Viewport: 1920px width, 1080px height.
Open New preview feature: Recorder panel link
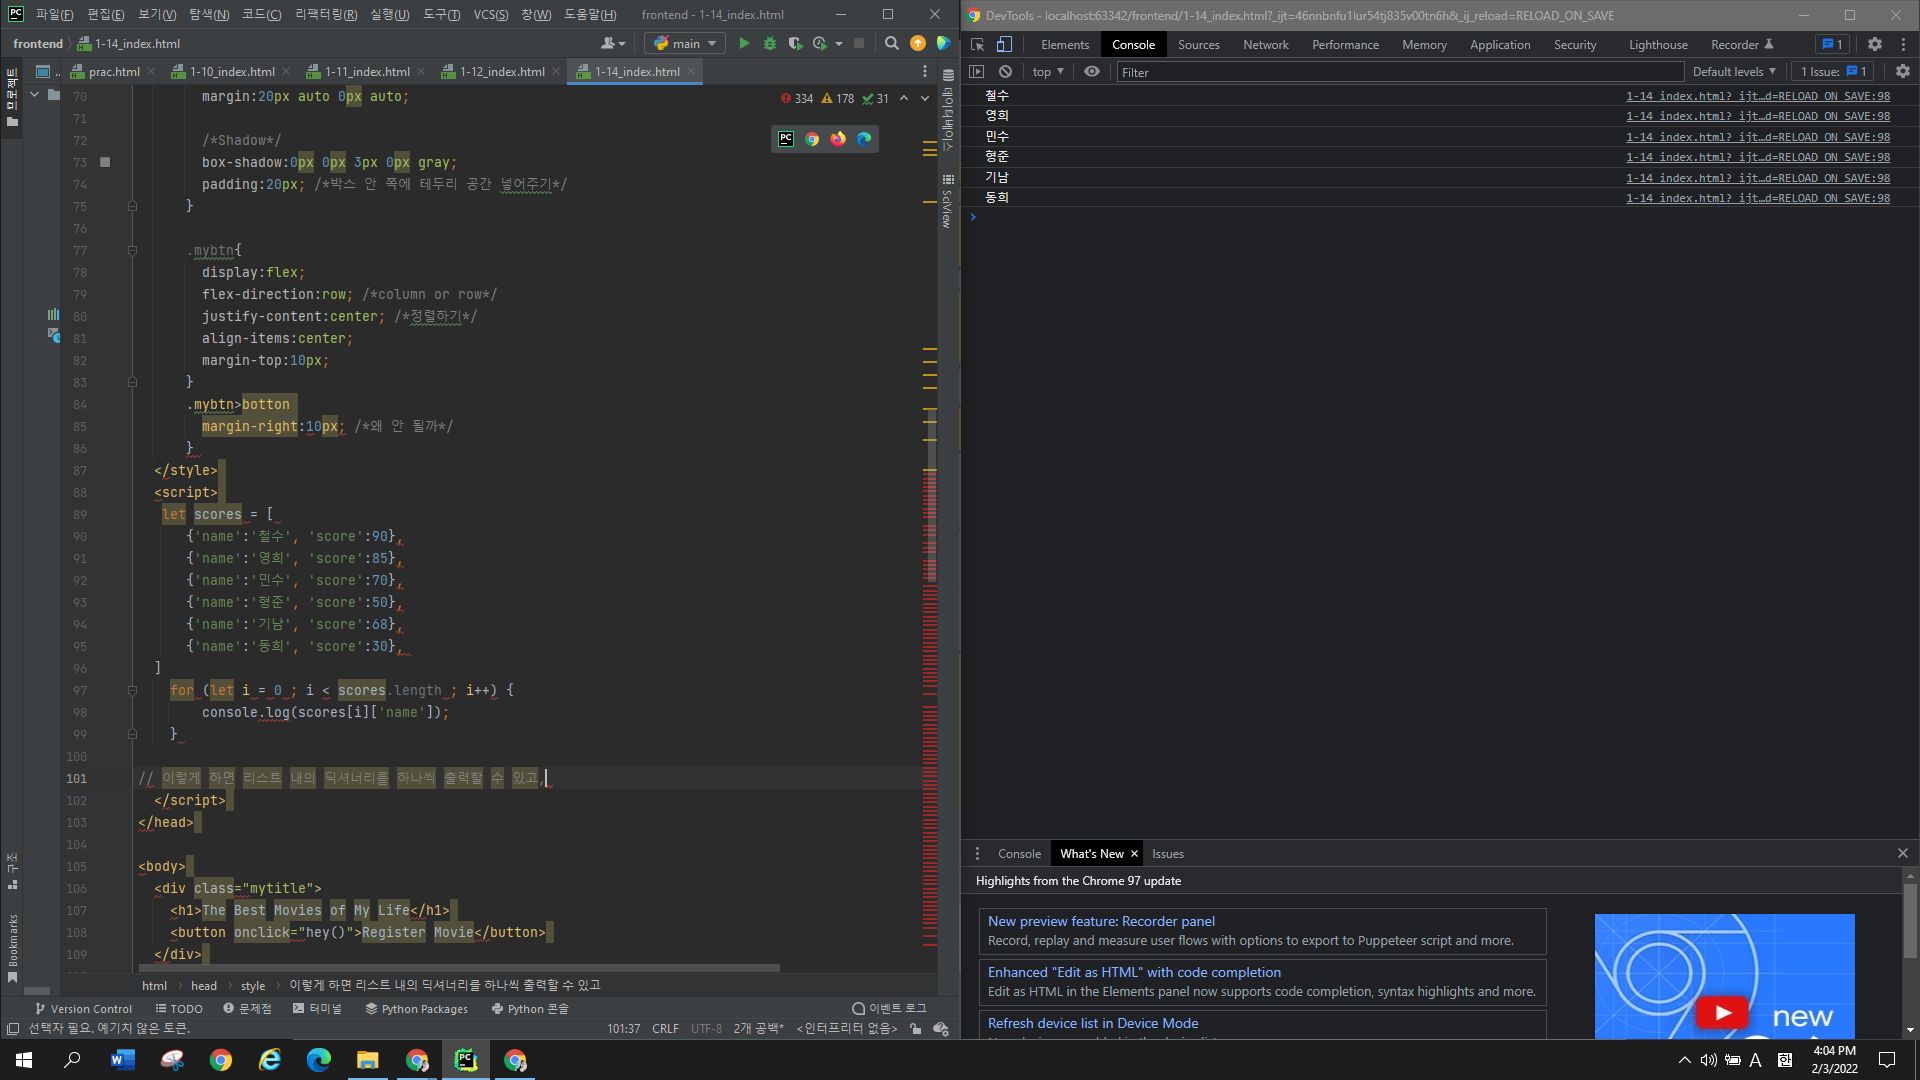[1101, 922]
